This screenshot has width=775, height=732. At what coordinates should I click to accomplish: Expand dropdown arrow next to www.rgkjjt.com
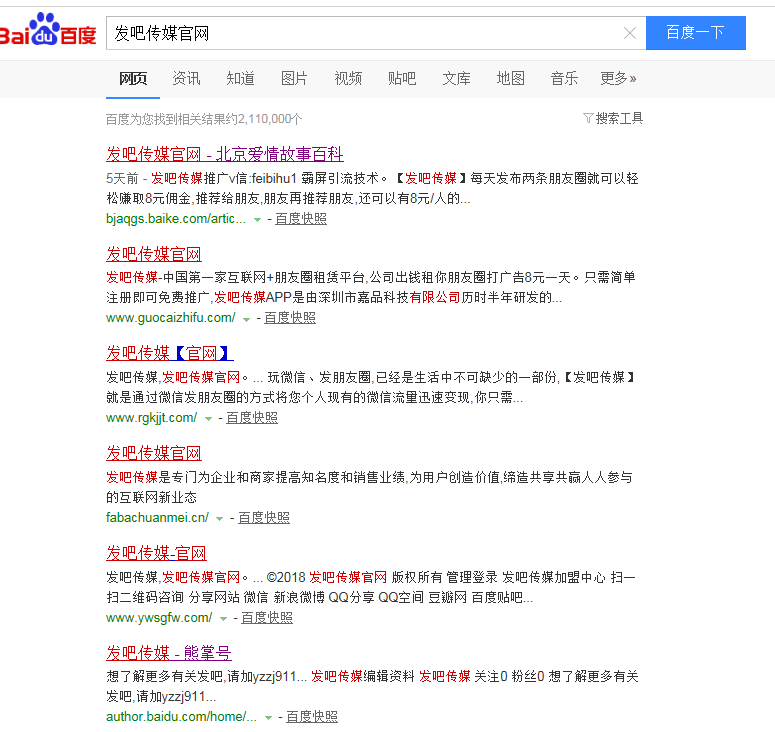208,419
